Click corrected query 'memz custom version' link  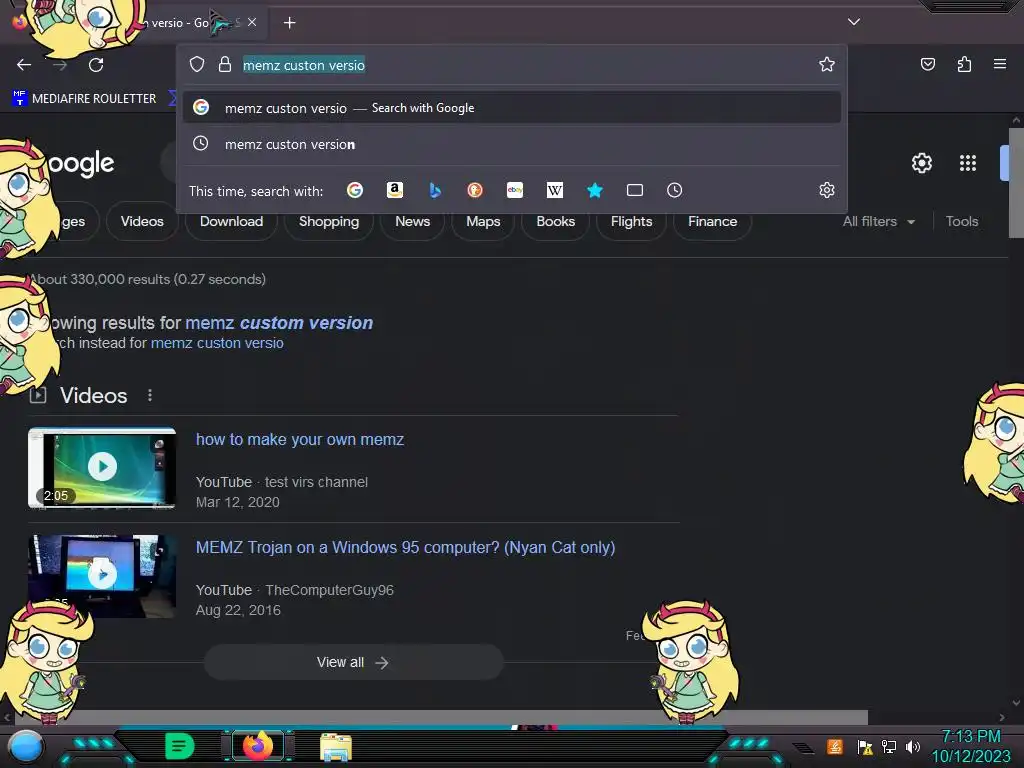[x=279, y=323]
